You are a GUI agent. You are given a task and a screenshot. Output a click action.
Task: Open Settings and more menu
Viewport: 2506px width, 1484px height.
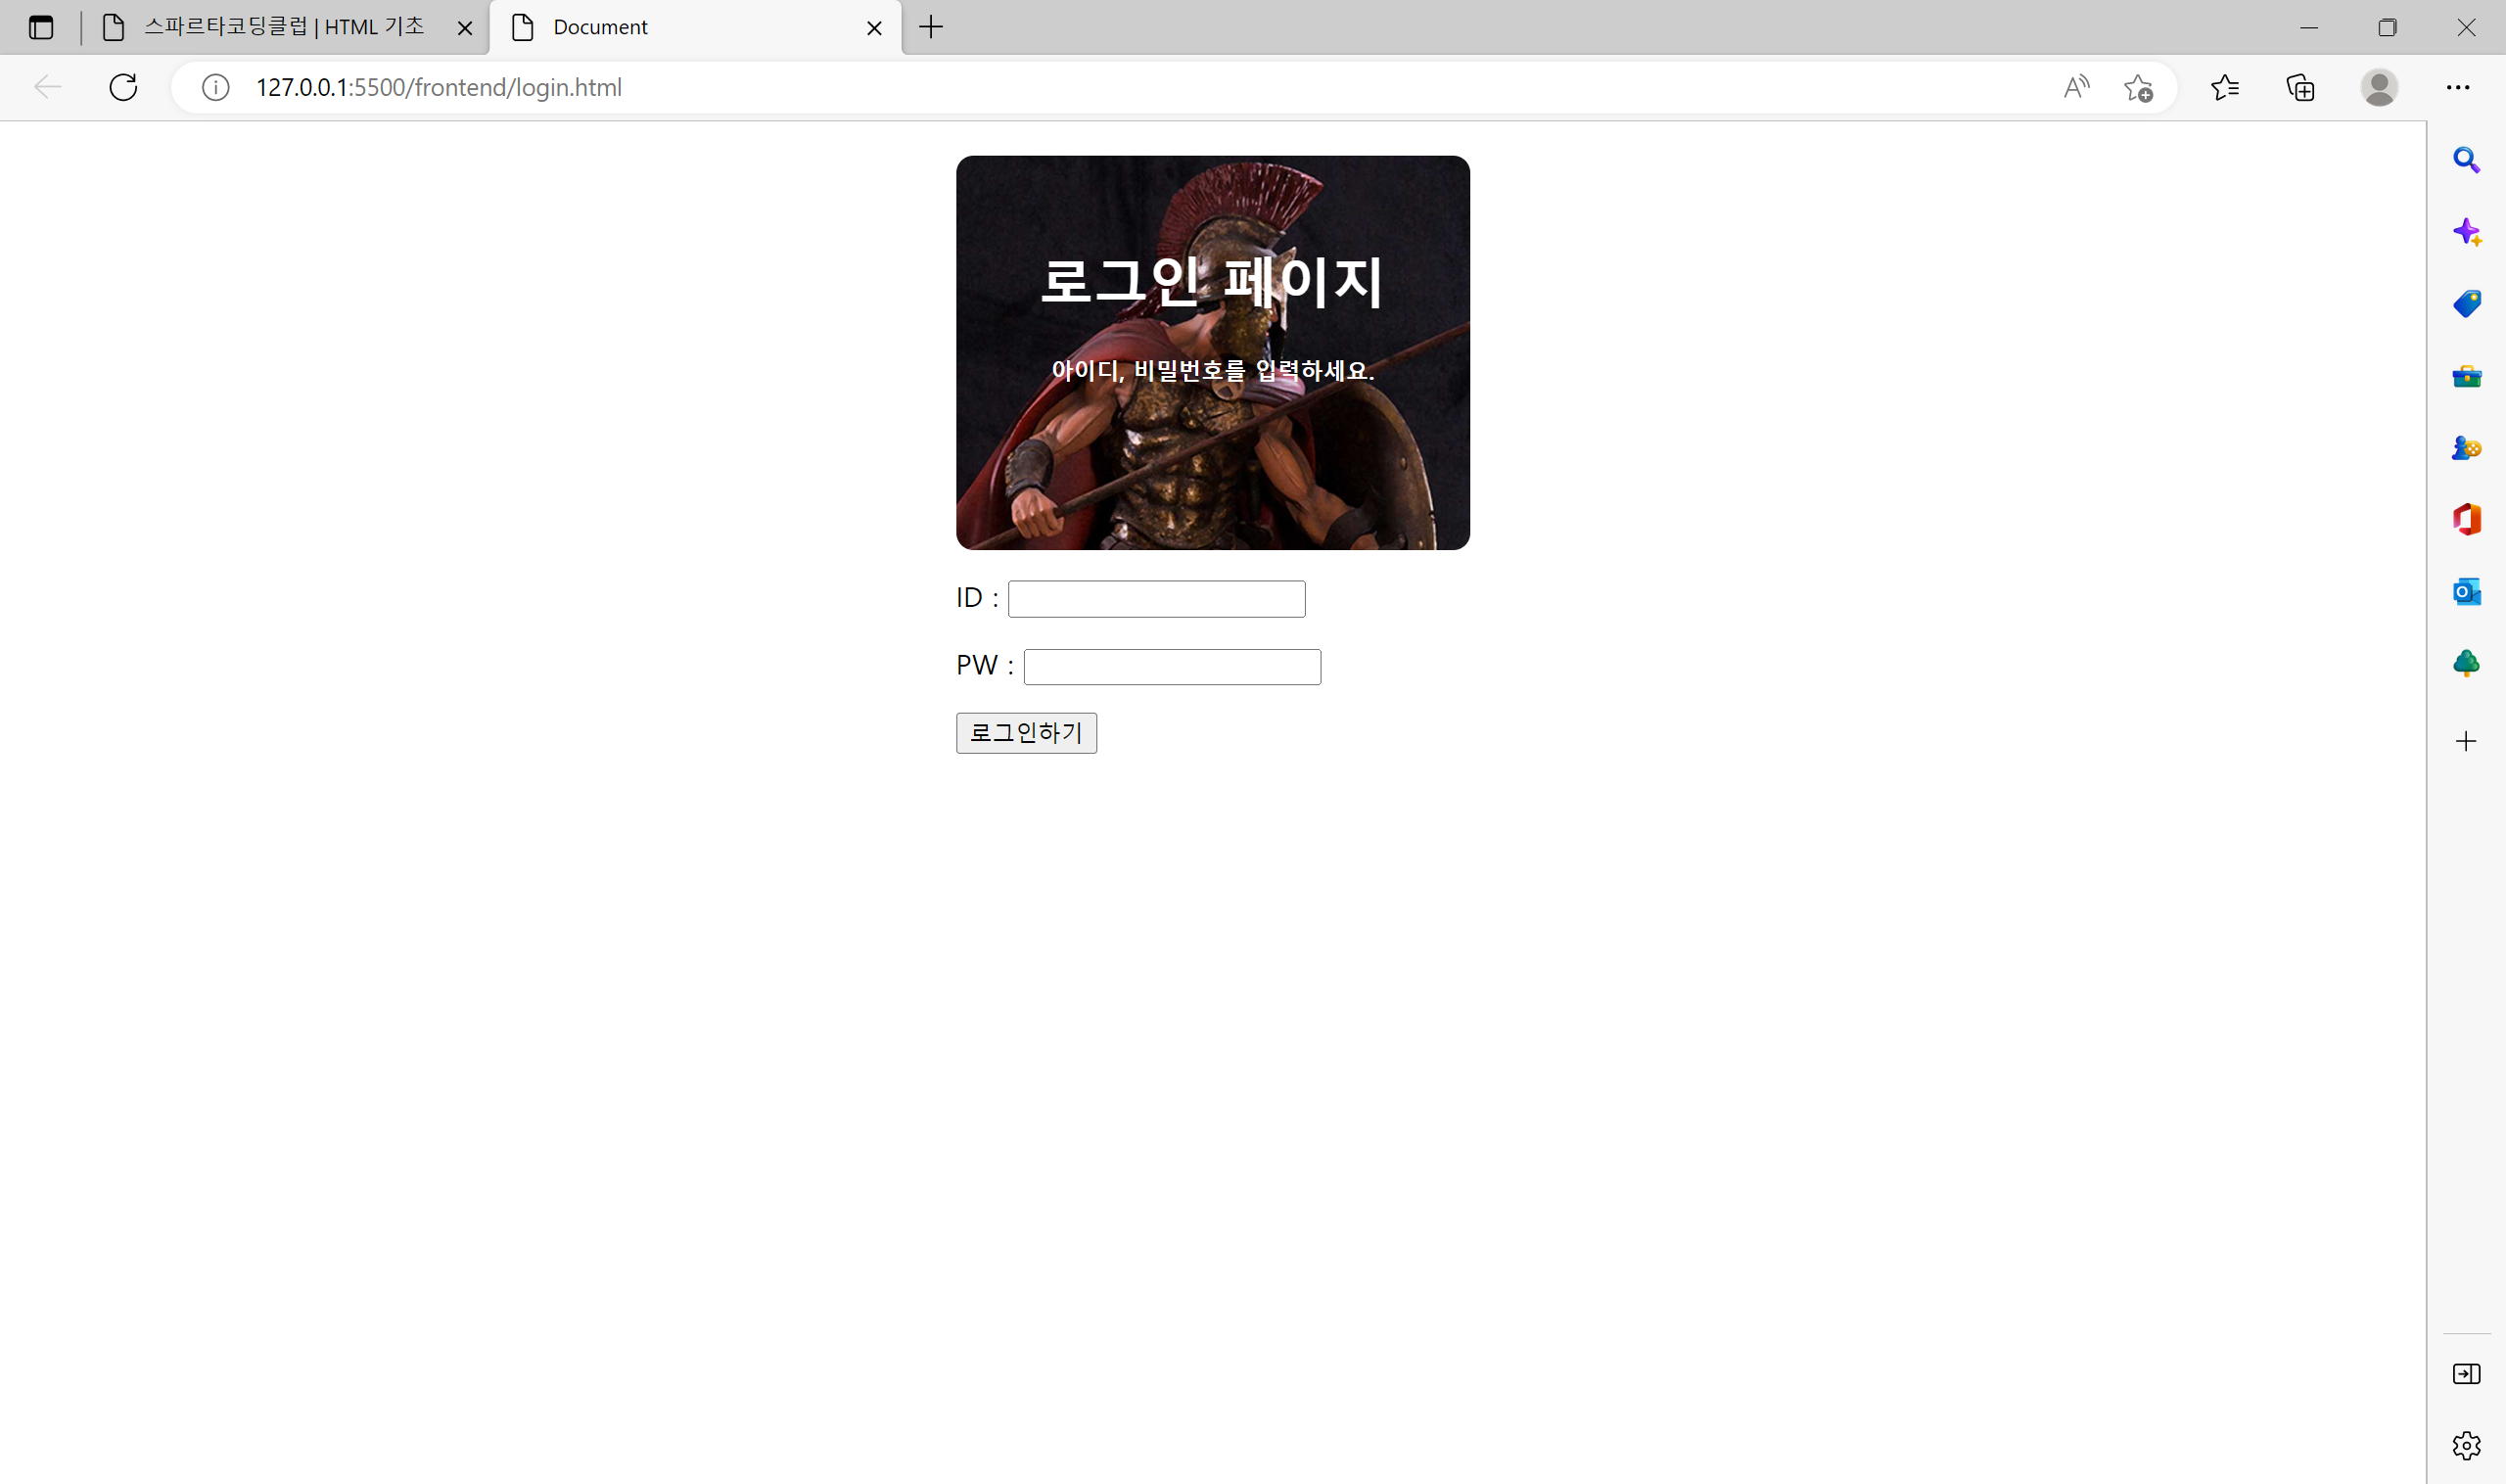[x=2458, y=87]
